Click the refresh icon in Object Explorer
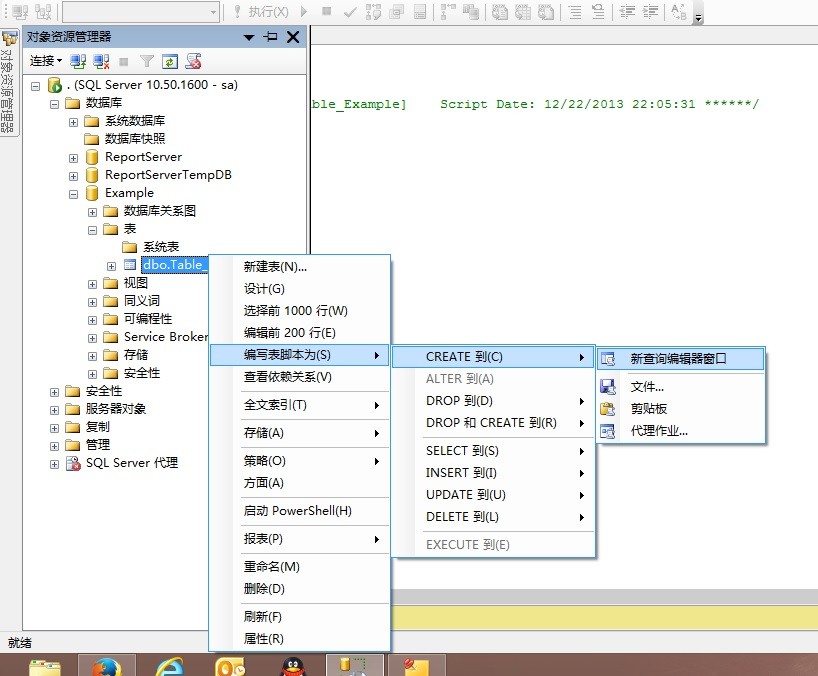The image size is (818, 676). pyautogui.click(x=170, y=61)
